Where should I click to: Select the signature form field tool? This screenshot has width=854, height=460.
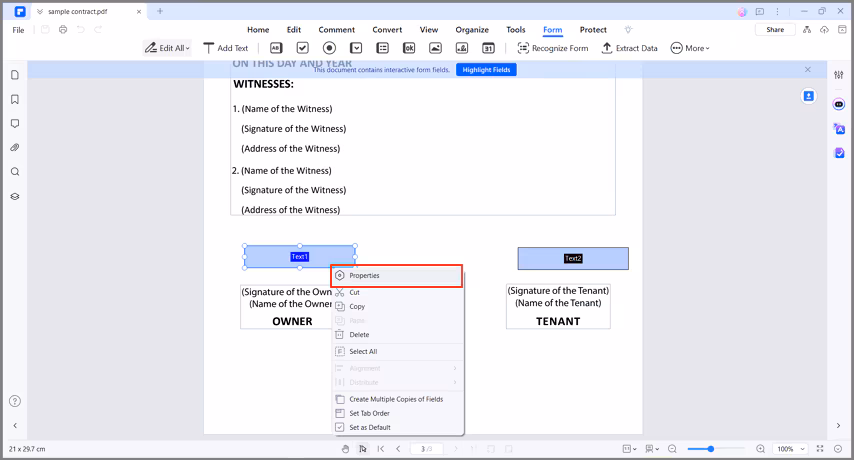tap(462, 48)
